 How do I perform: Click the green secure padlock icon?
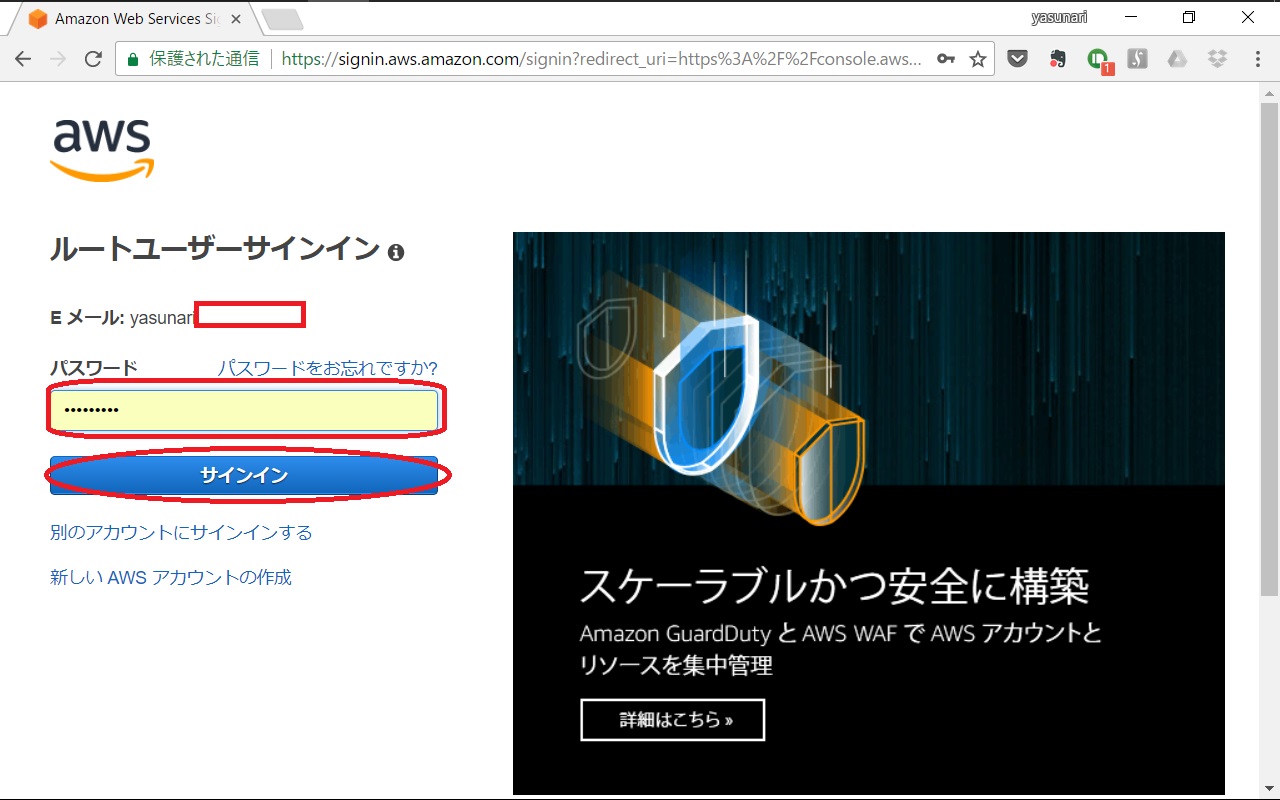tap(133, 59)
